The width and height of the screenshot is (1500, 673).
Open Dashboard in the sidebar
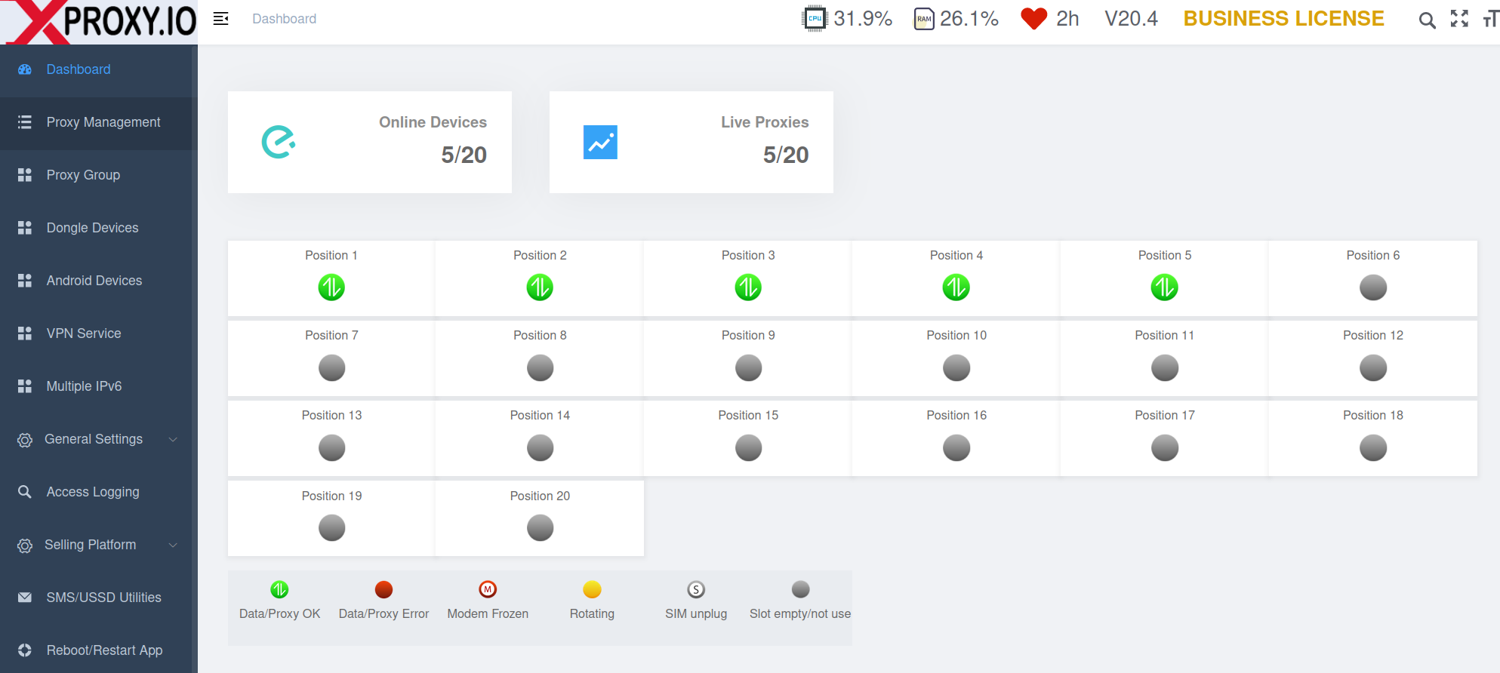(x=99, y=69)
